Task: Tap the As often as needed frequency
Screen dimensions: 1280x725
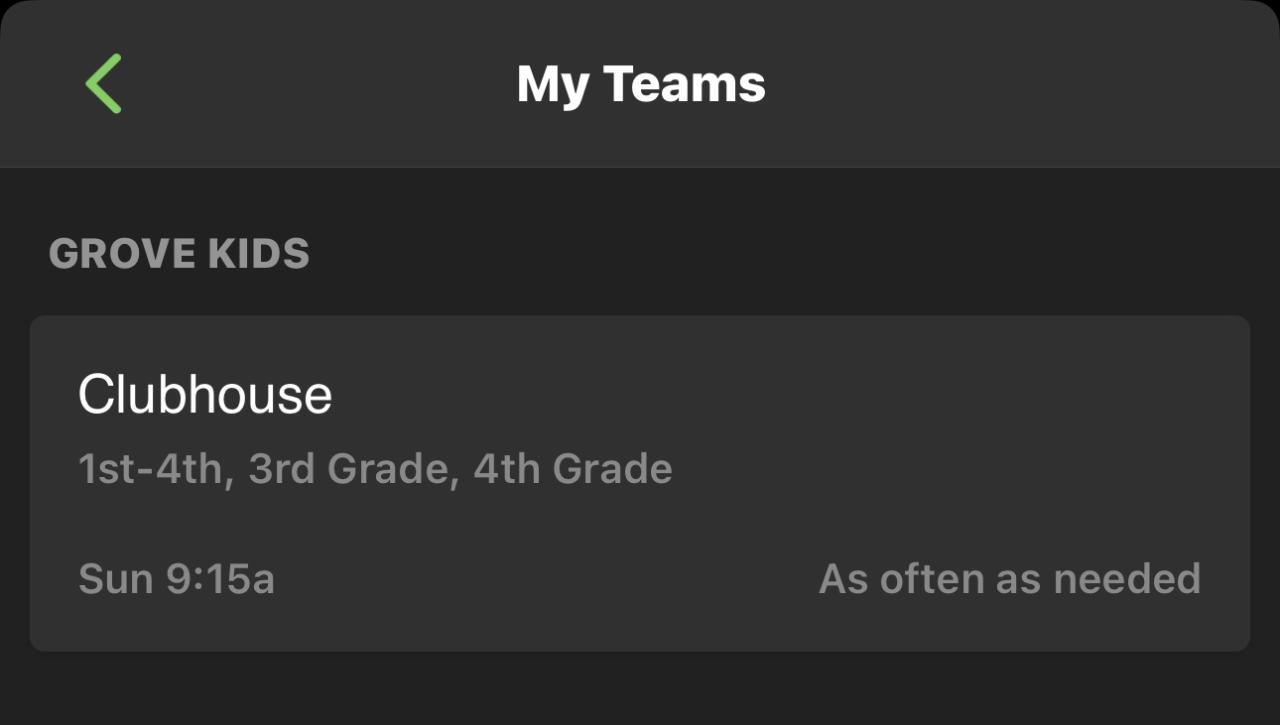Action: coord(1009,579)
